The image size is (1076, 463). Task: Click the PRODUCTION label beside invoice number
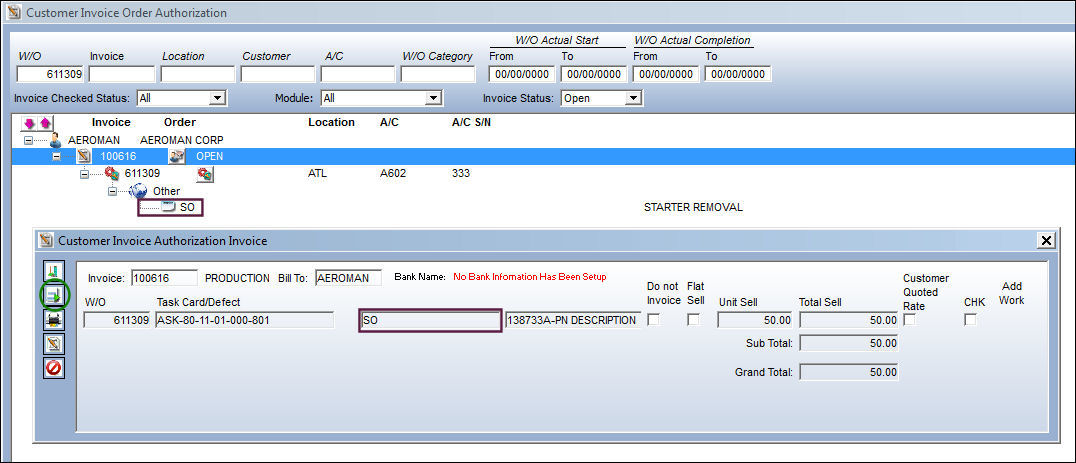coord(237,278)
